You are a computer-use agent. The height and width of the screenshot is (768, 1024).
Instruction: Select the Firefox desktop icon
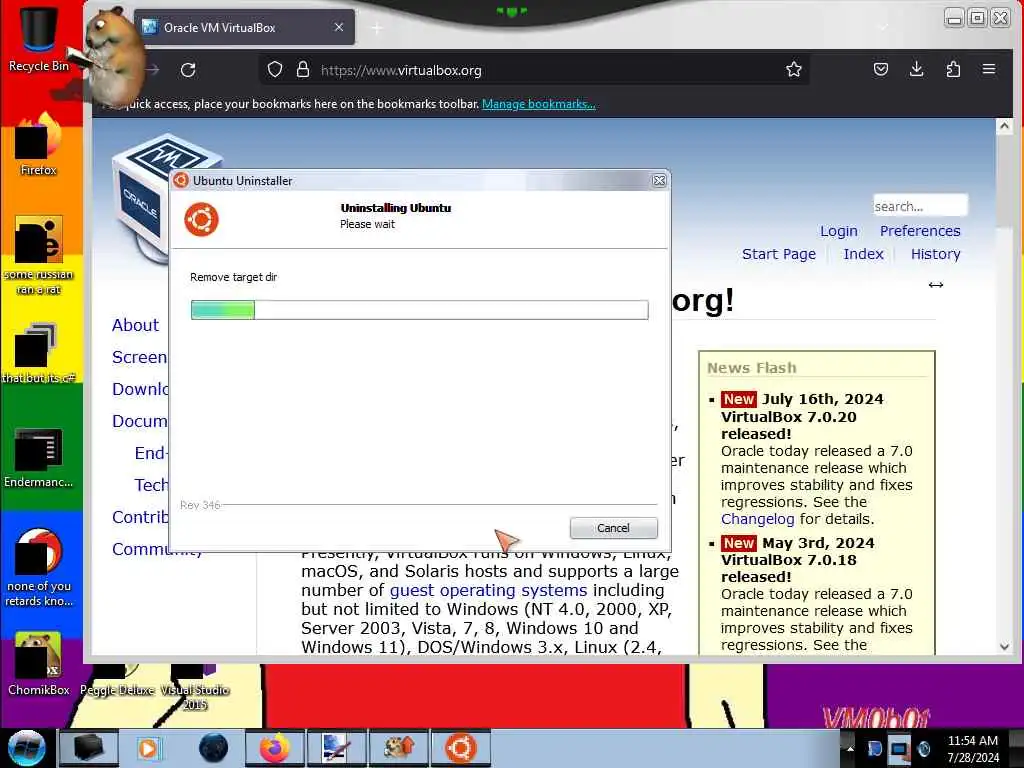click(39, 145)
